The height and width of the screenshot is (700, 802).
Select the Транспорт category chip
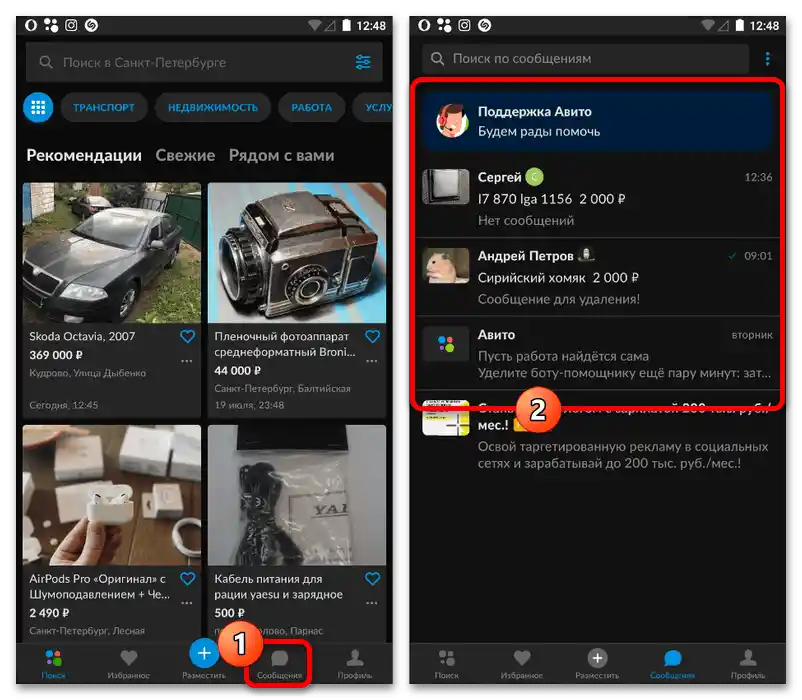(104, 107)
